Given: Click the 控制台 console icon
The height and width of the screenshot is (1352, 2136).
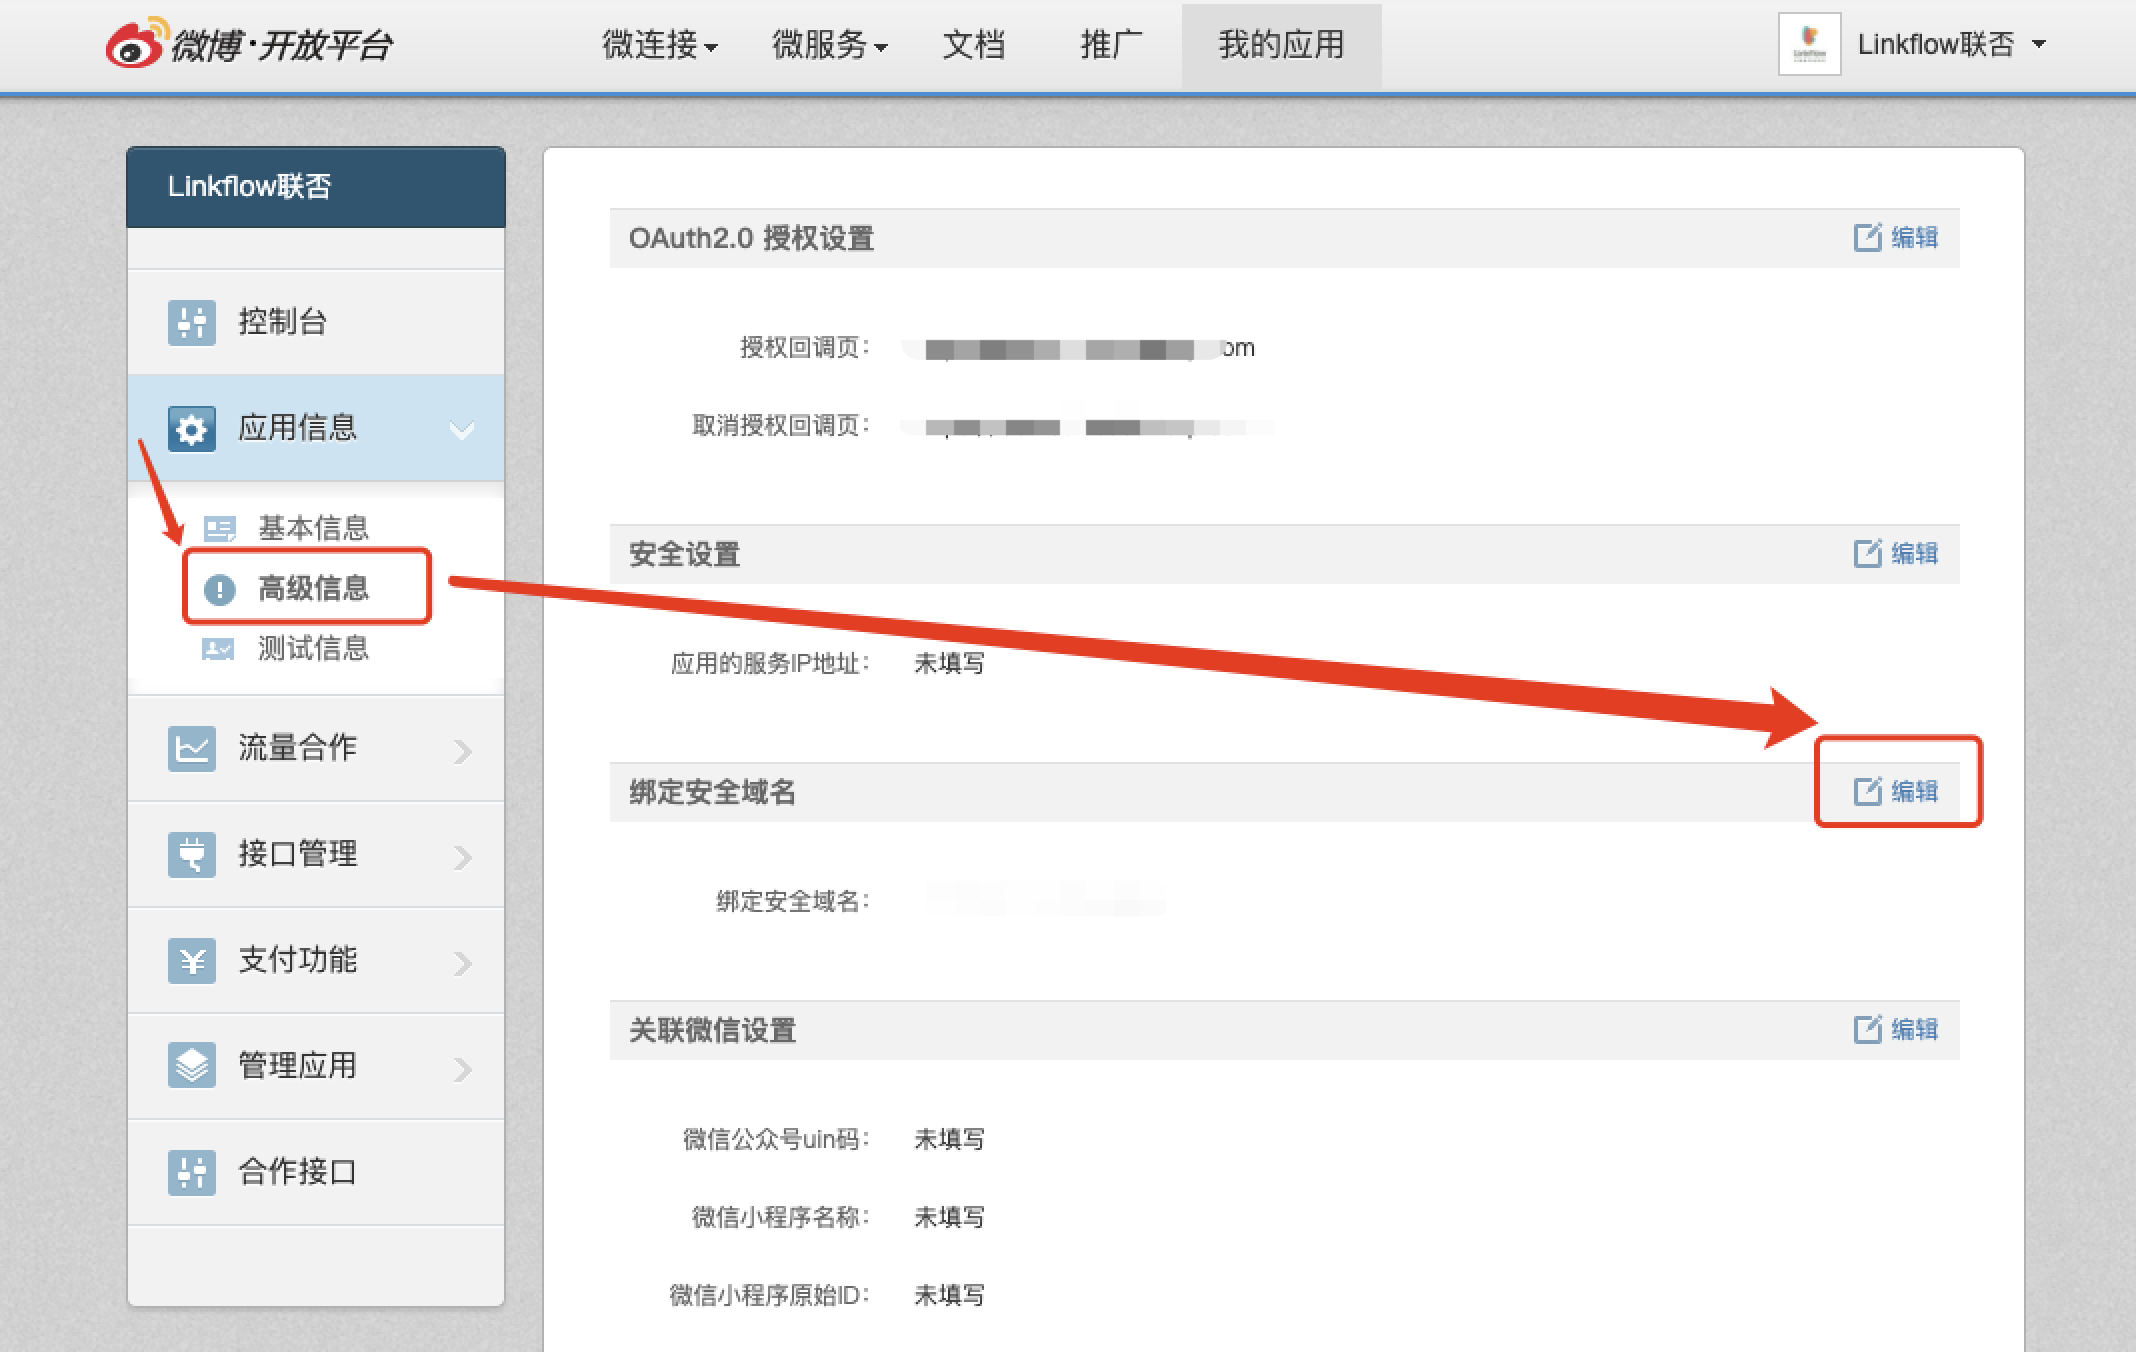Looking at the screenshot, I should tap(191, 322).
